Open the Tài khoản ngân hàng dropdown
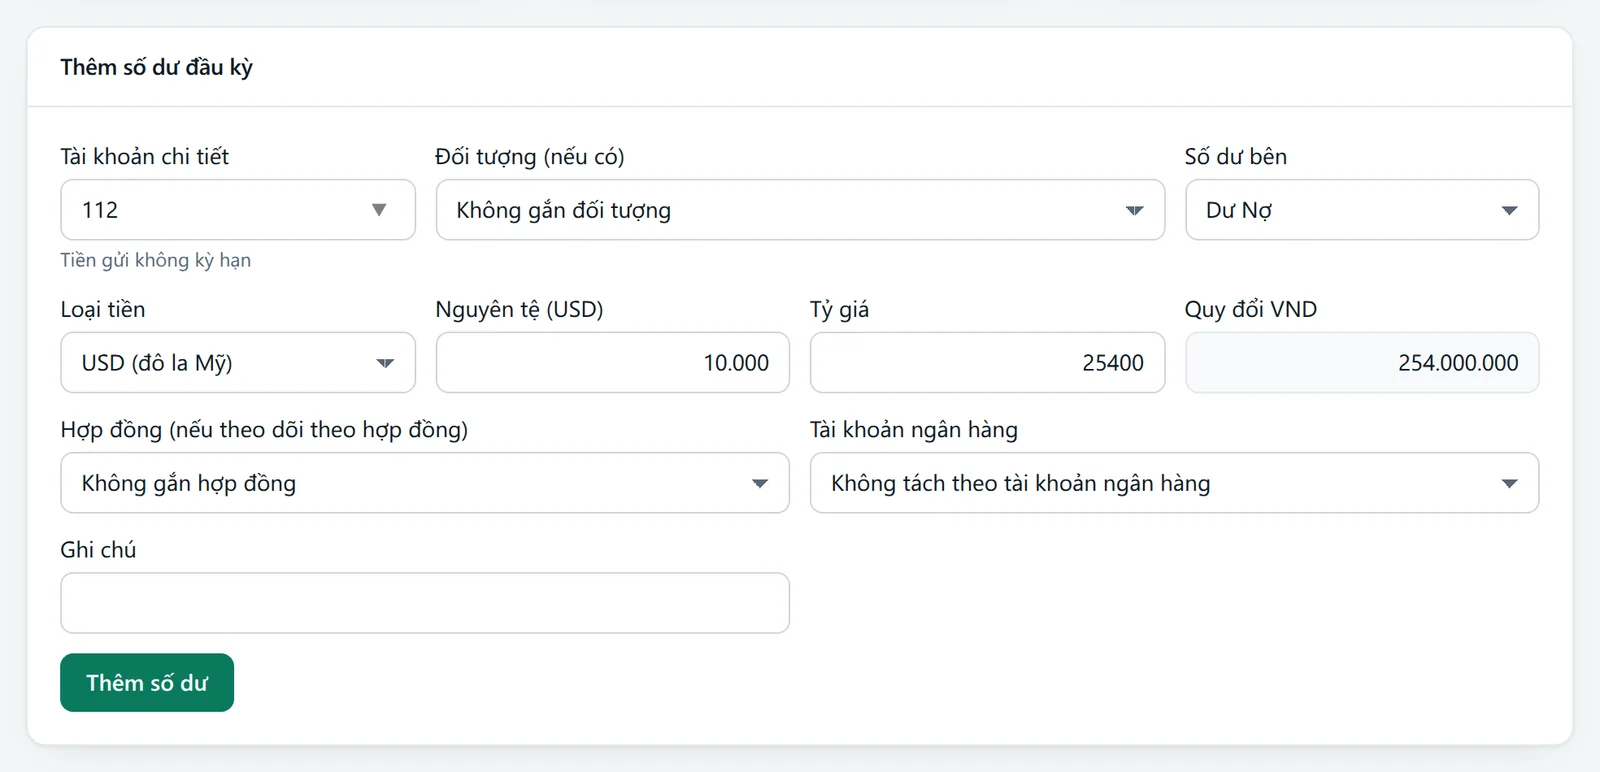The image size is (1600, 772). coord(1174,483)
